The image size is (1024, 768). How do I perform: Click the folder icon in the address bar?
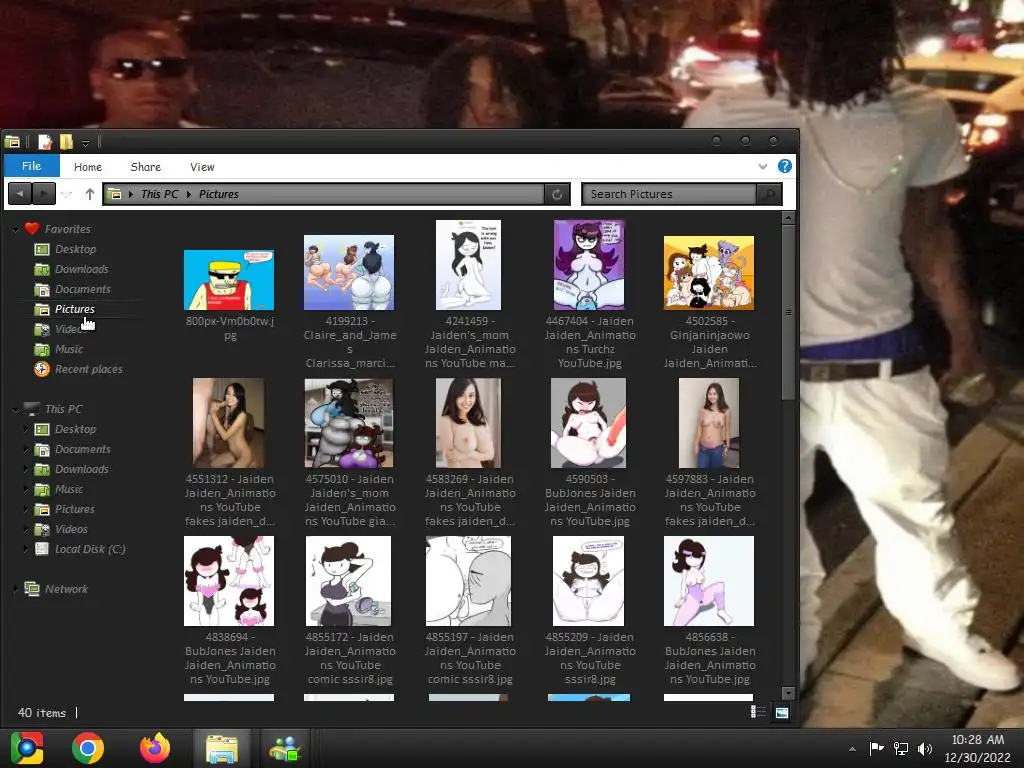point(114,194)
